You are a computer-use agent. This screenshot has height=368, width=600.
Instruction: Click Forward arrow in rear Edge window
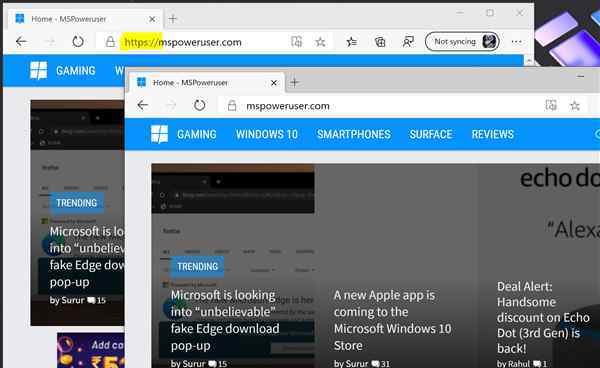tap(50, 41)
